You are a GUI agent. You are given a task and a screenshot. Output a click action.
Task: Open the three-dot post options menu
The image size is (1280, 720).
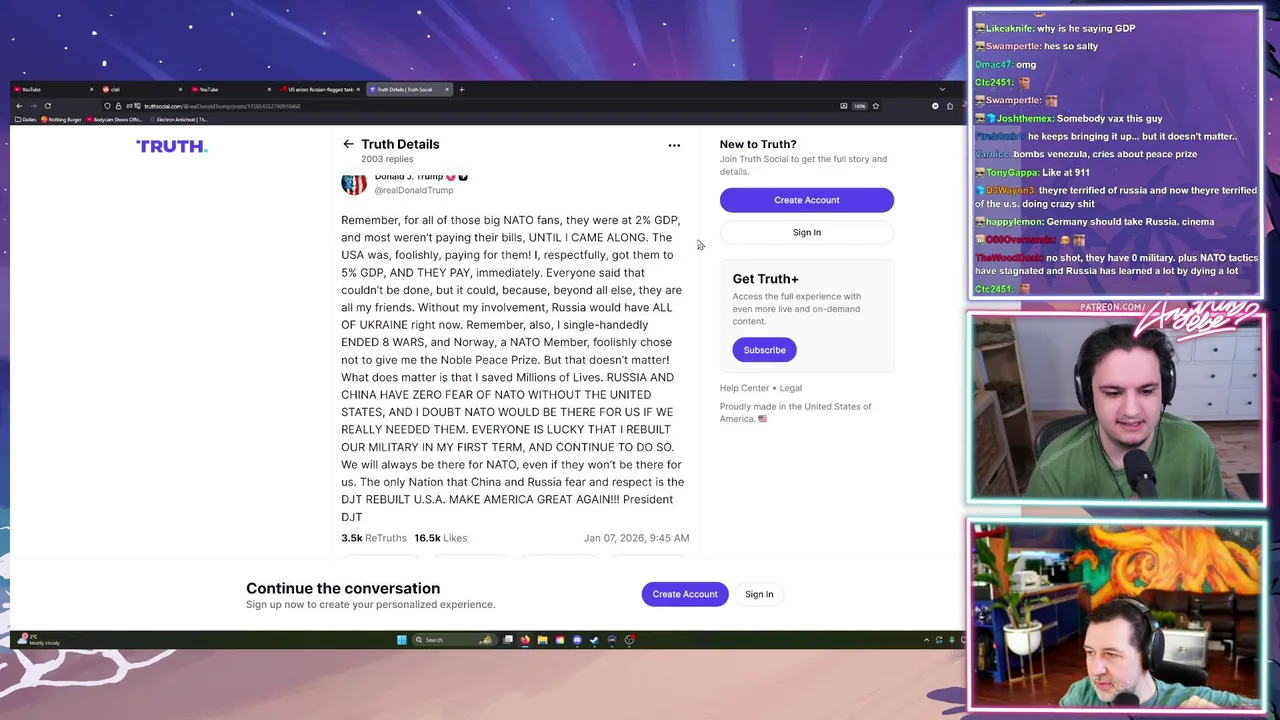click(674, 145)
